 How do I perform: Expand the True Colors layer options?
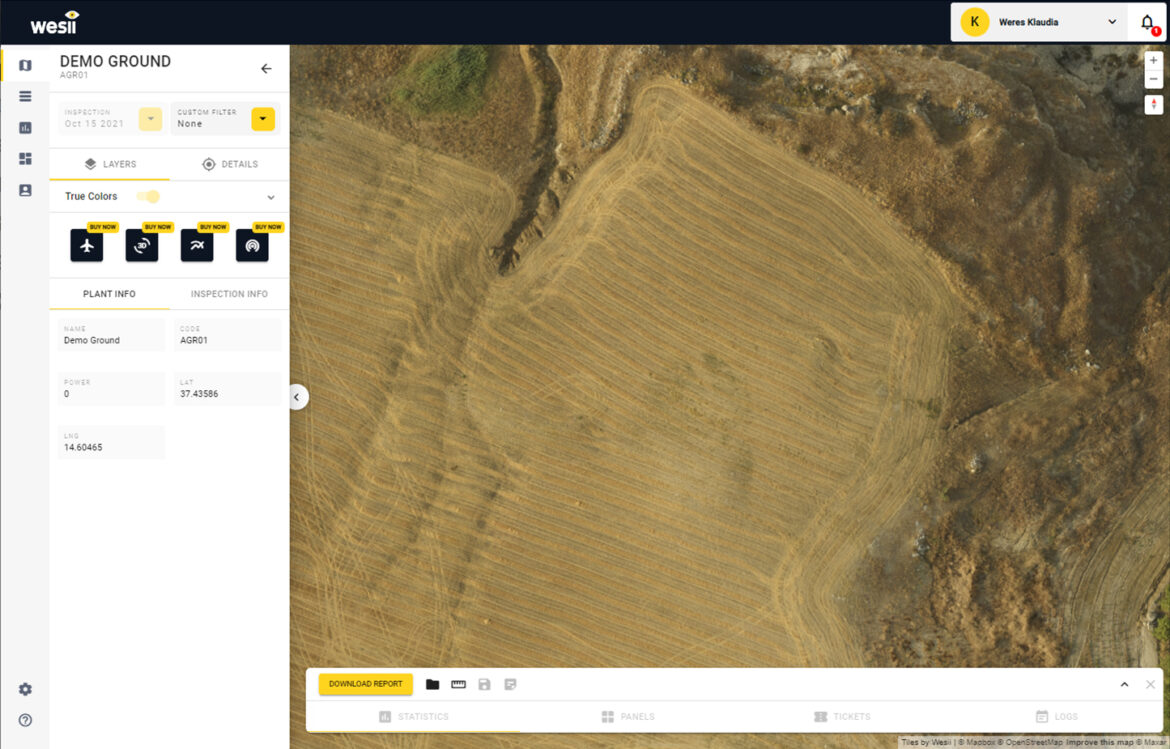coord(270,198)
